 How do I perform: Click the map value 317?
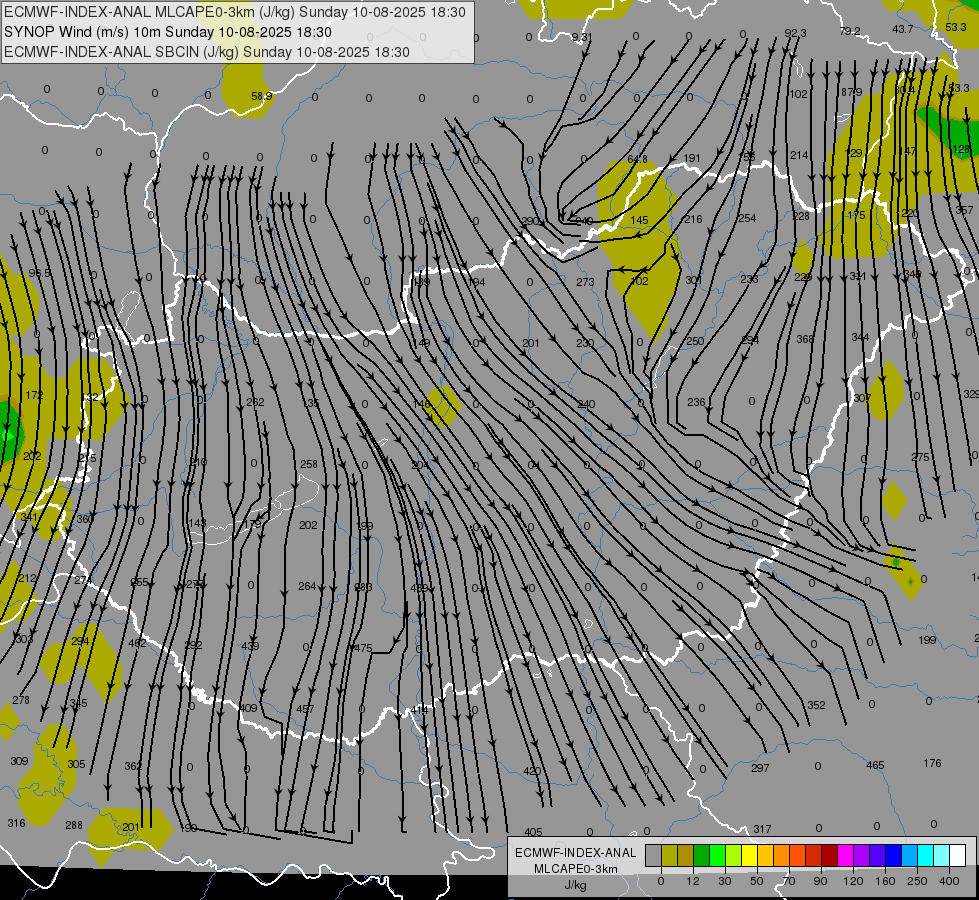tap(762, 829)
